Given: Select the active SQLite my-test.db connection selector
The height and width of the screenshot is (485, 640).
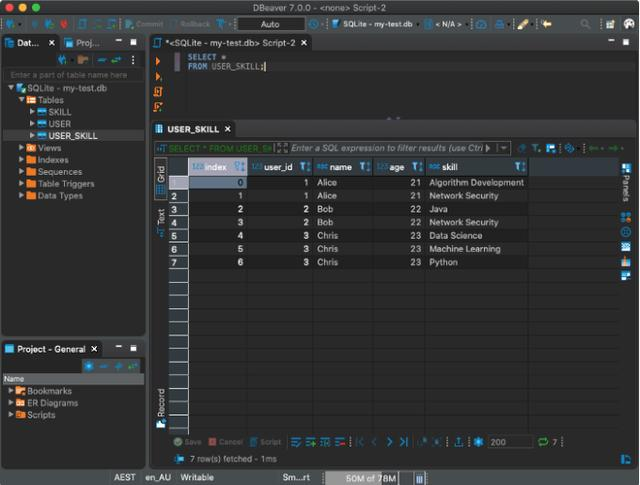Looking at the screenshot, I should [x=378, y=23].
